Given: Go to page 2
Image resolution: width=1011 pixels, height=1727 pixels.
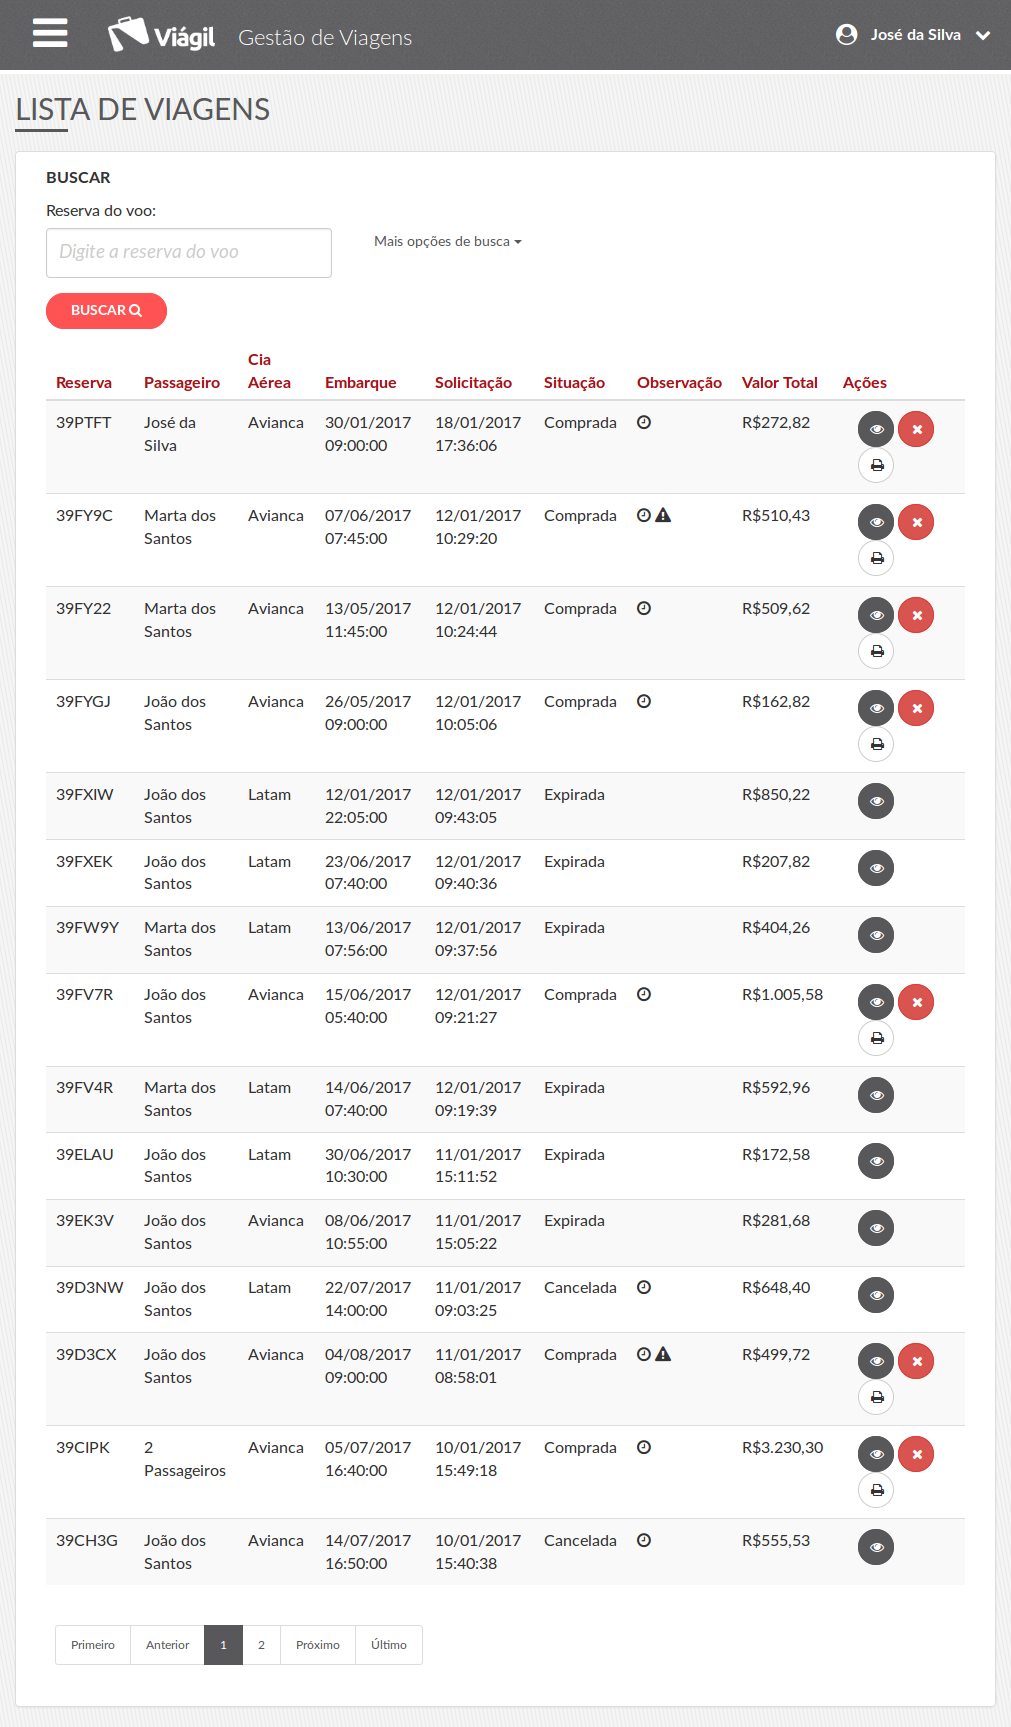Looking at the screenshot, I should point(261,1645).
